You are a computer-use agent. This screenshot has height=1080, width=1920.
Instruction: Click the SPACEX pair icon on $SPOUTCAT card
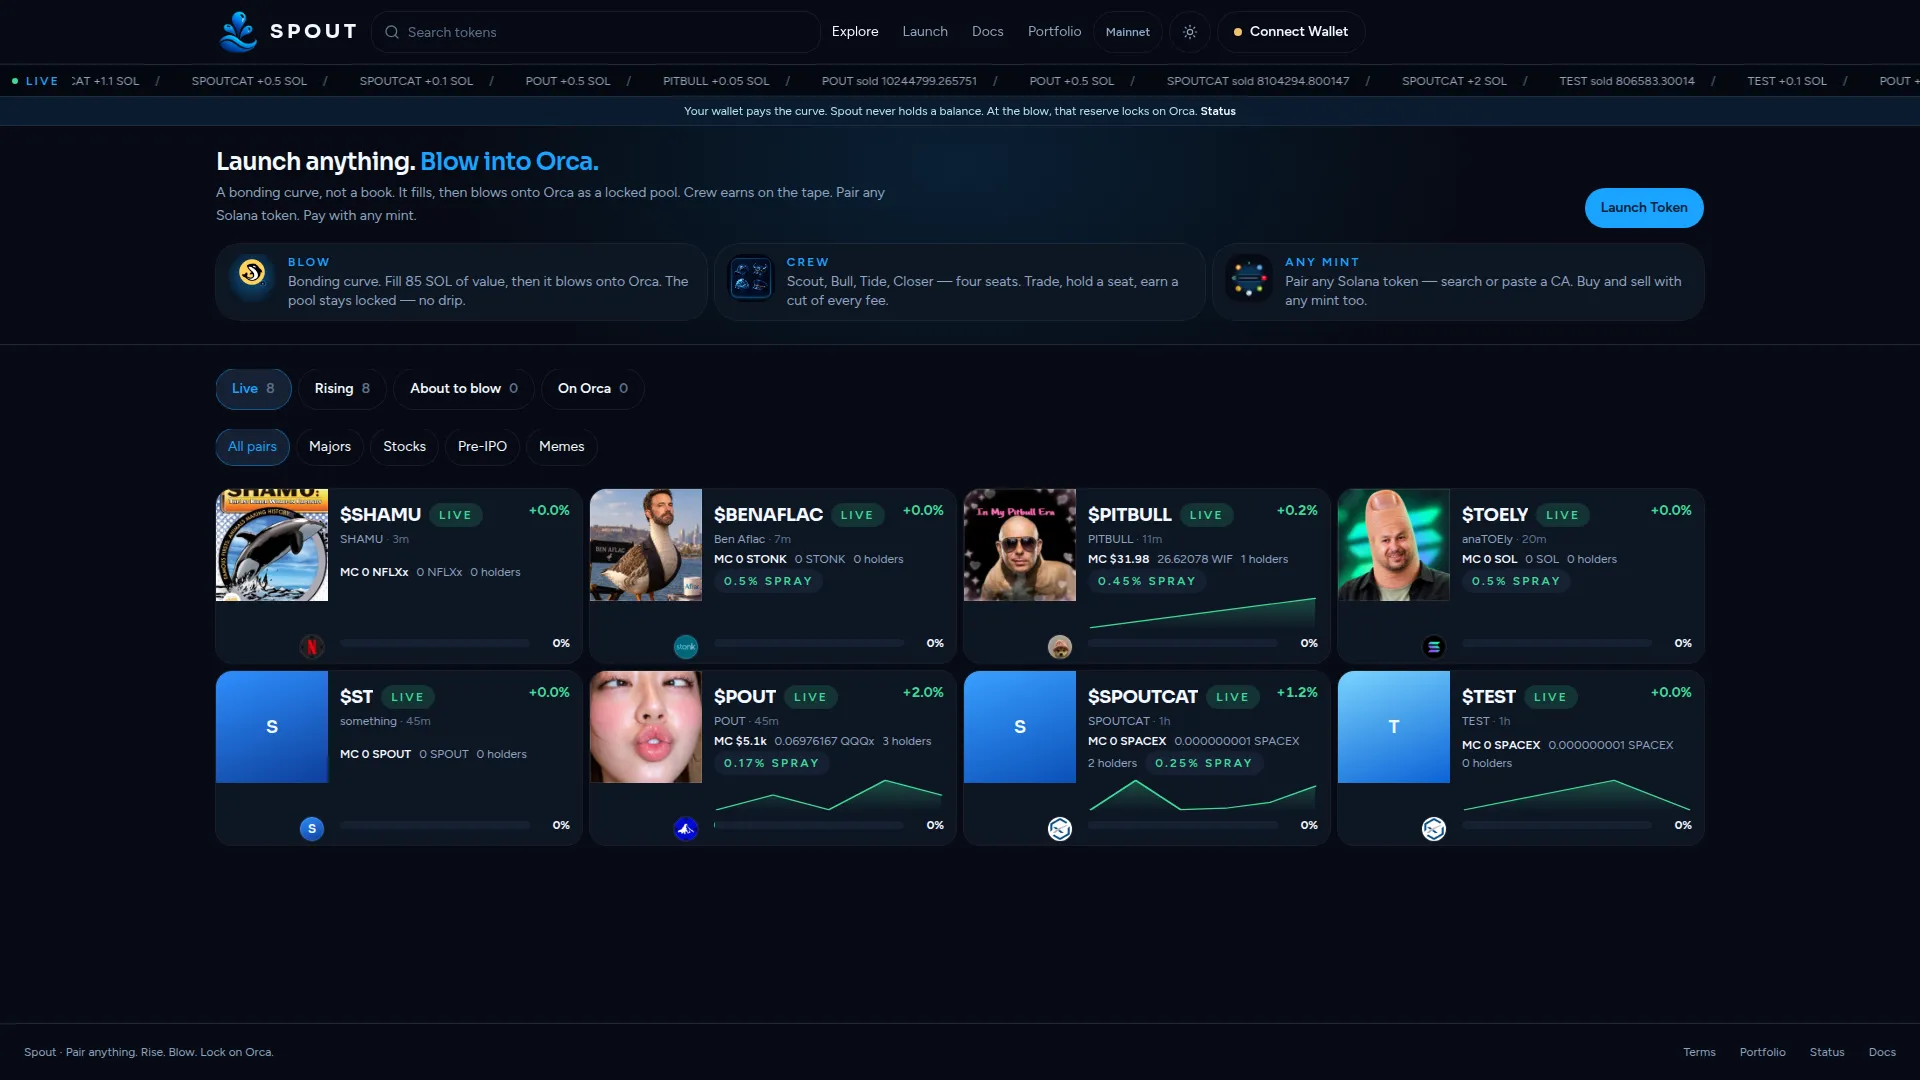coord(1060,829)
